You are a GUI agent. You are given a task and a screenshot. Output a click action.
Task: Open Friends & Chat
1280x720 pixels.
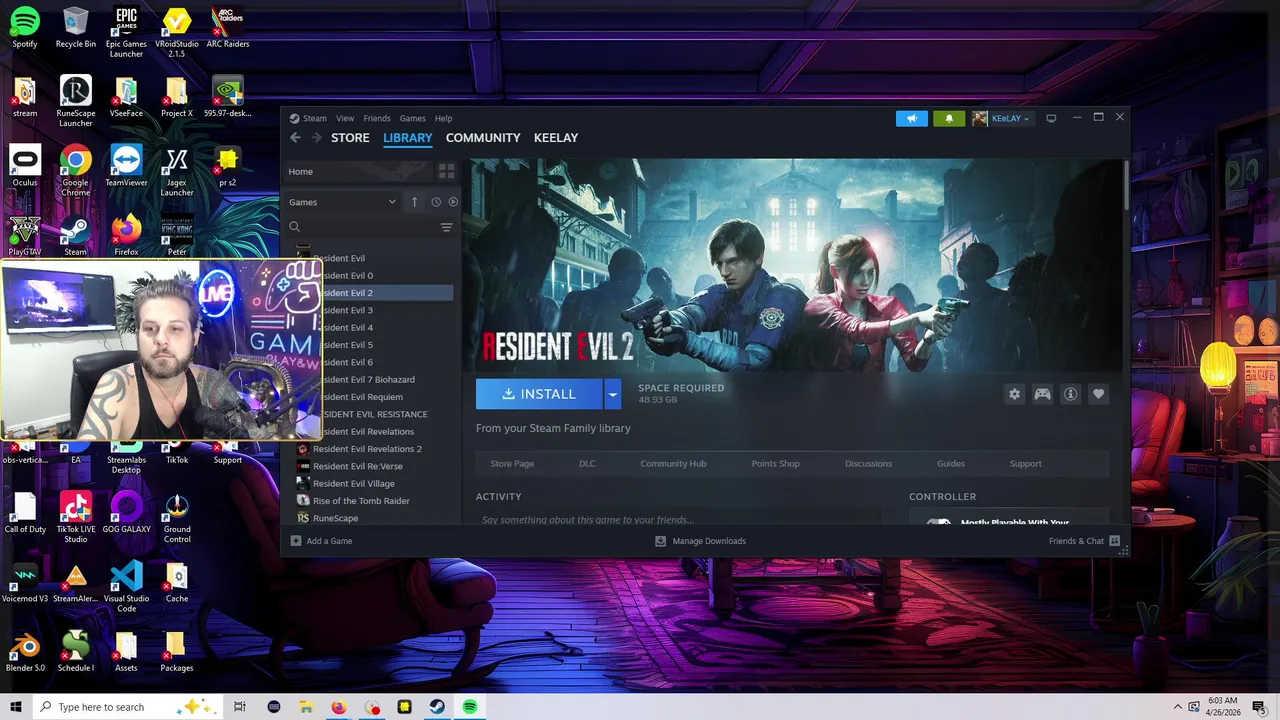[1084, 541]
